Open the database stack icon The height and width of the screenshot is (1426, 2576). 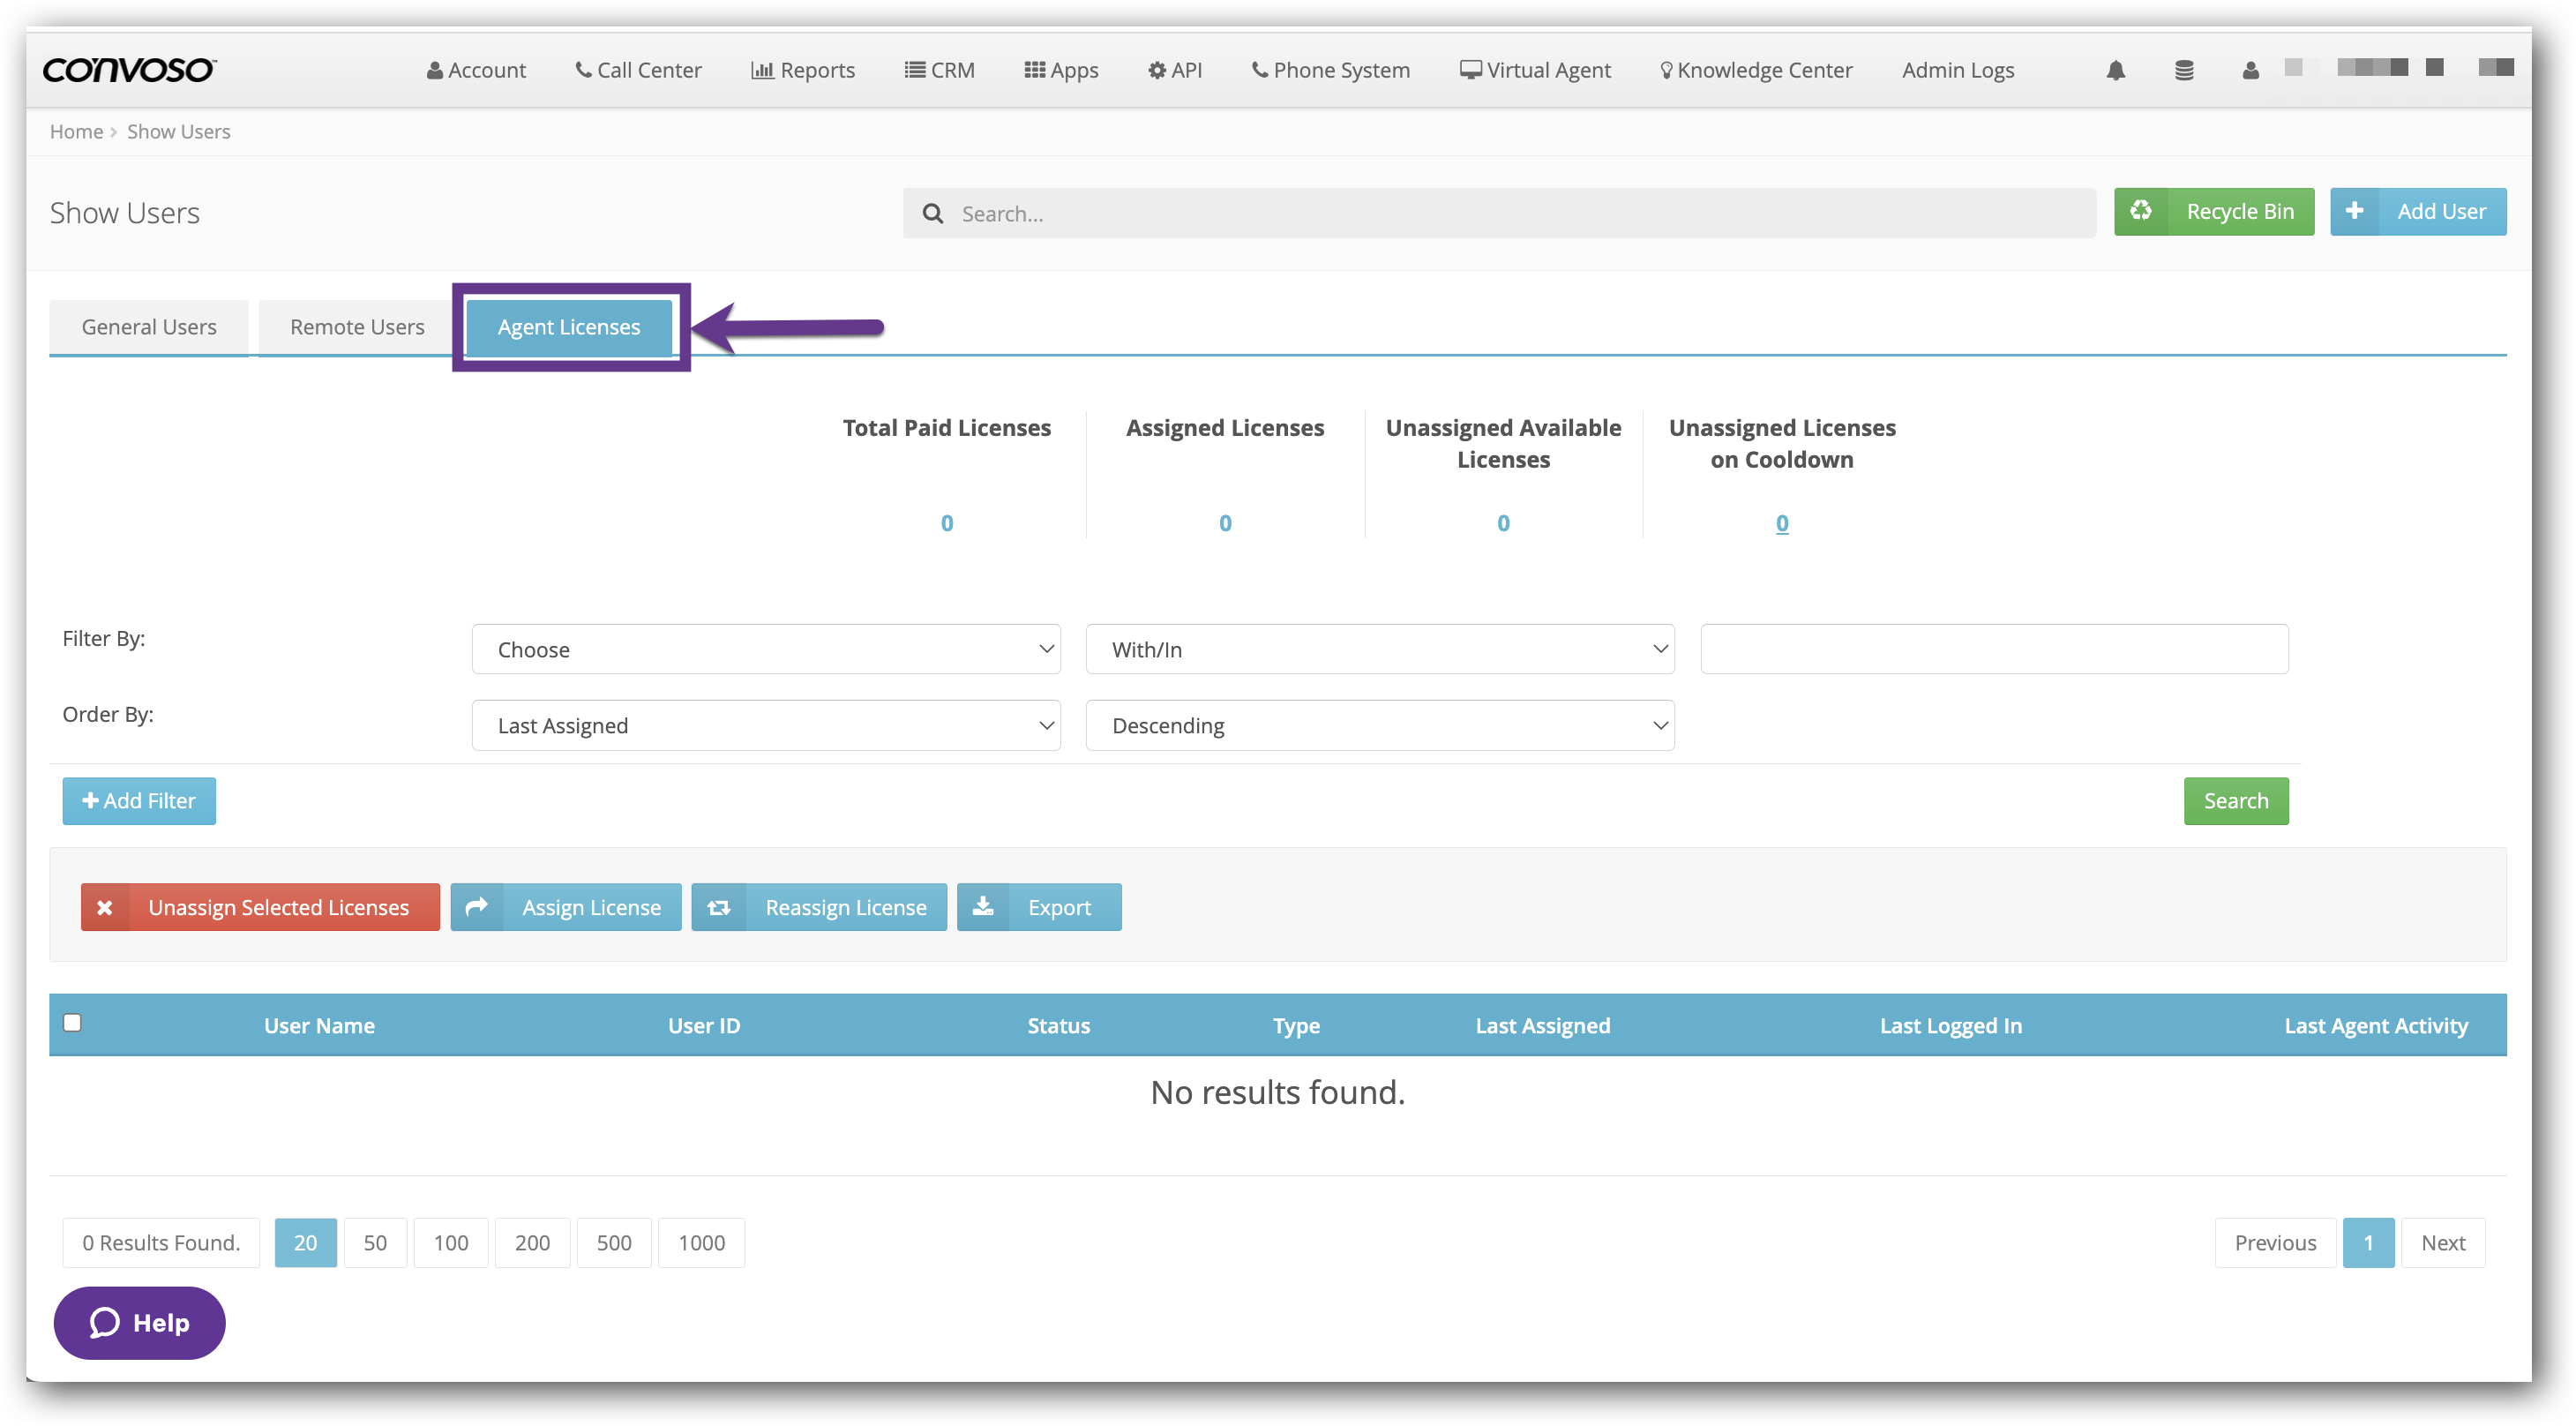(x=2184, y=70)
